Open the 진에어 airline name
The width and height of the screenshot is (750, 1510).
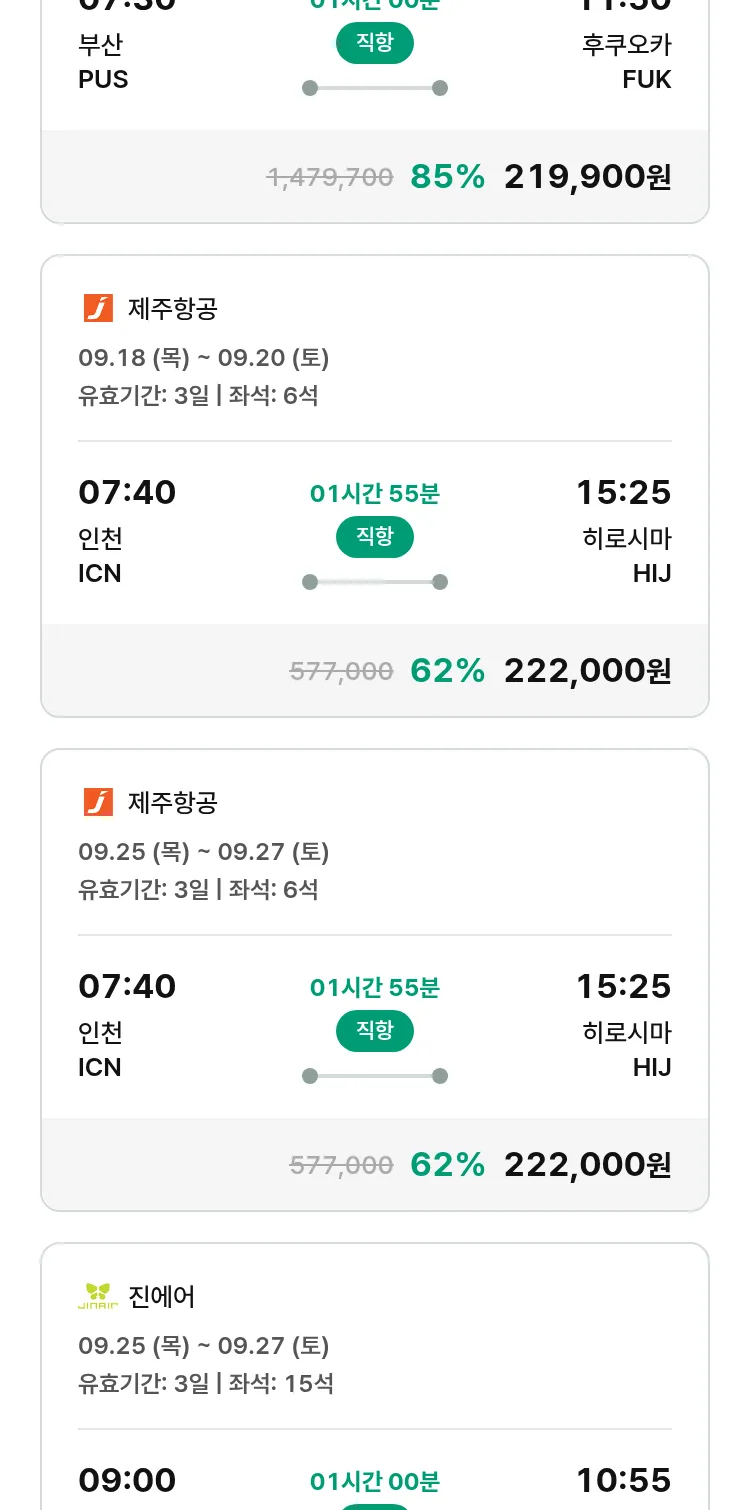pyautogui.click(x=162, y=1297)
